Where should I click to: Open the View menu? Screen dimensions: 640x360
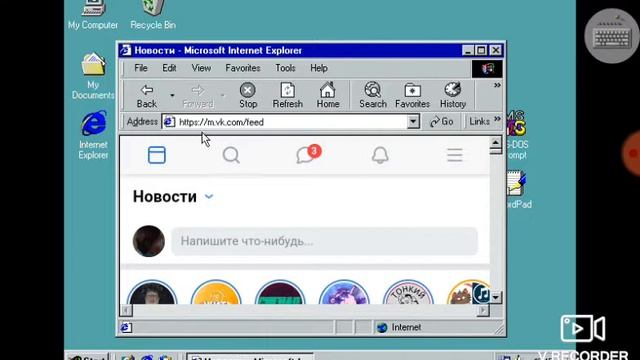[201, 68]
